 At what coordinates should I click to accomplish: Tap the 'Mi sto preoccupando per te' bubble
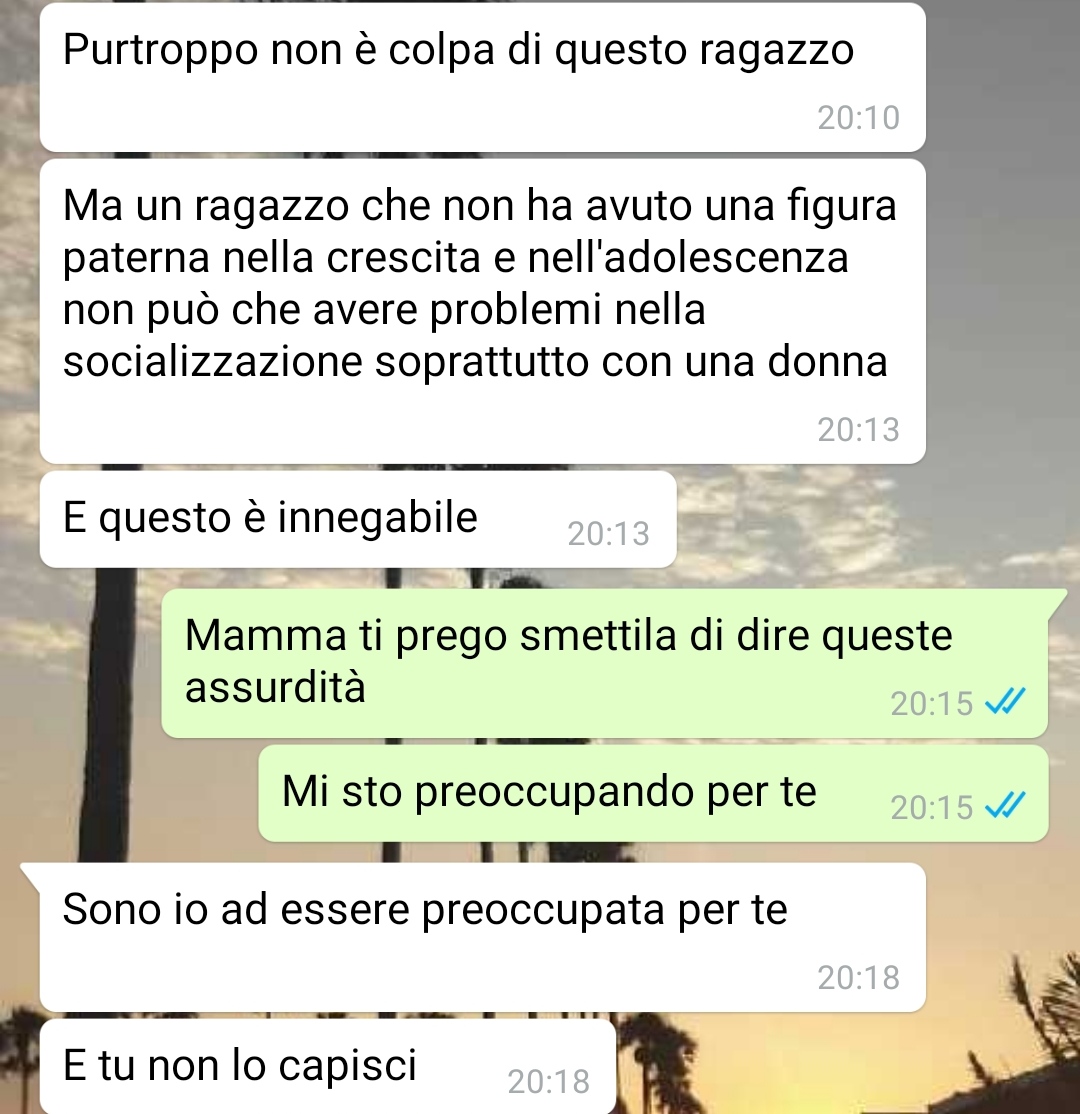click(x=653, y=794)
